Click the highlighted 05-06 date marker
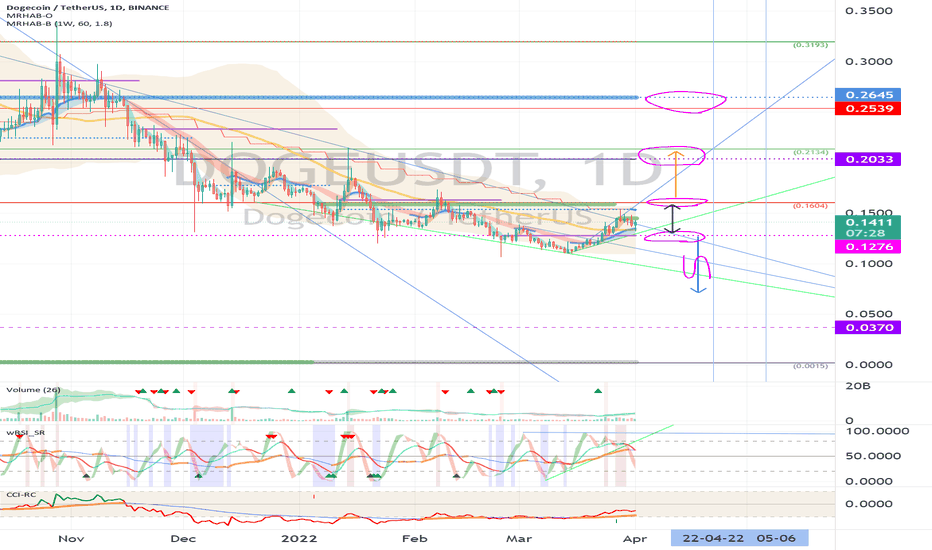 coord(776,538)
